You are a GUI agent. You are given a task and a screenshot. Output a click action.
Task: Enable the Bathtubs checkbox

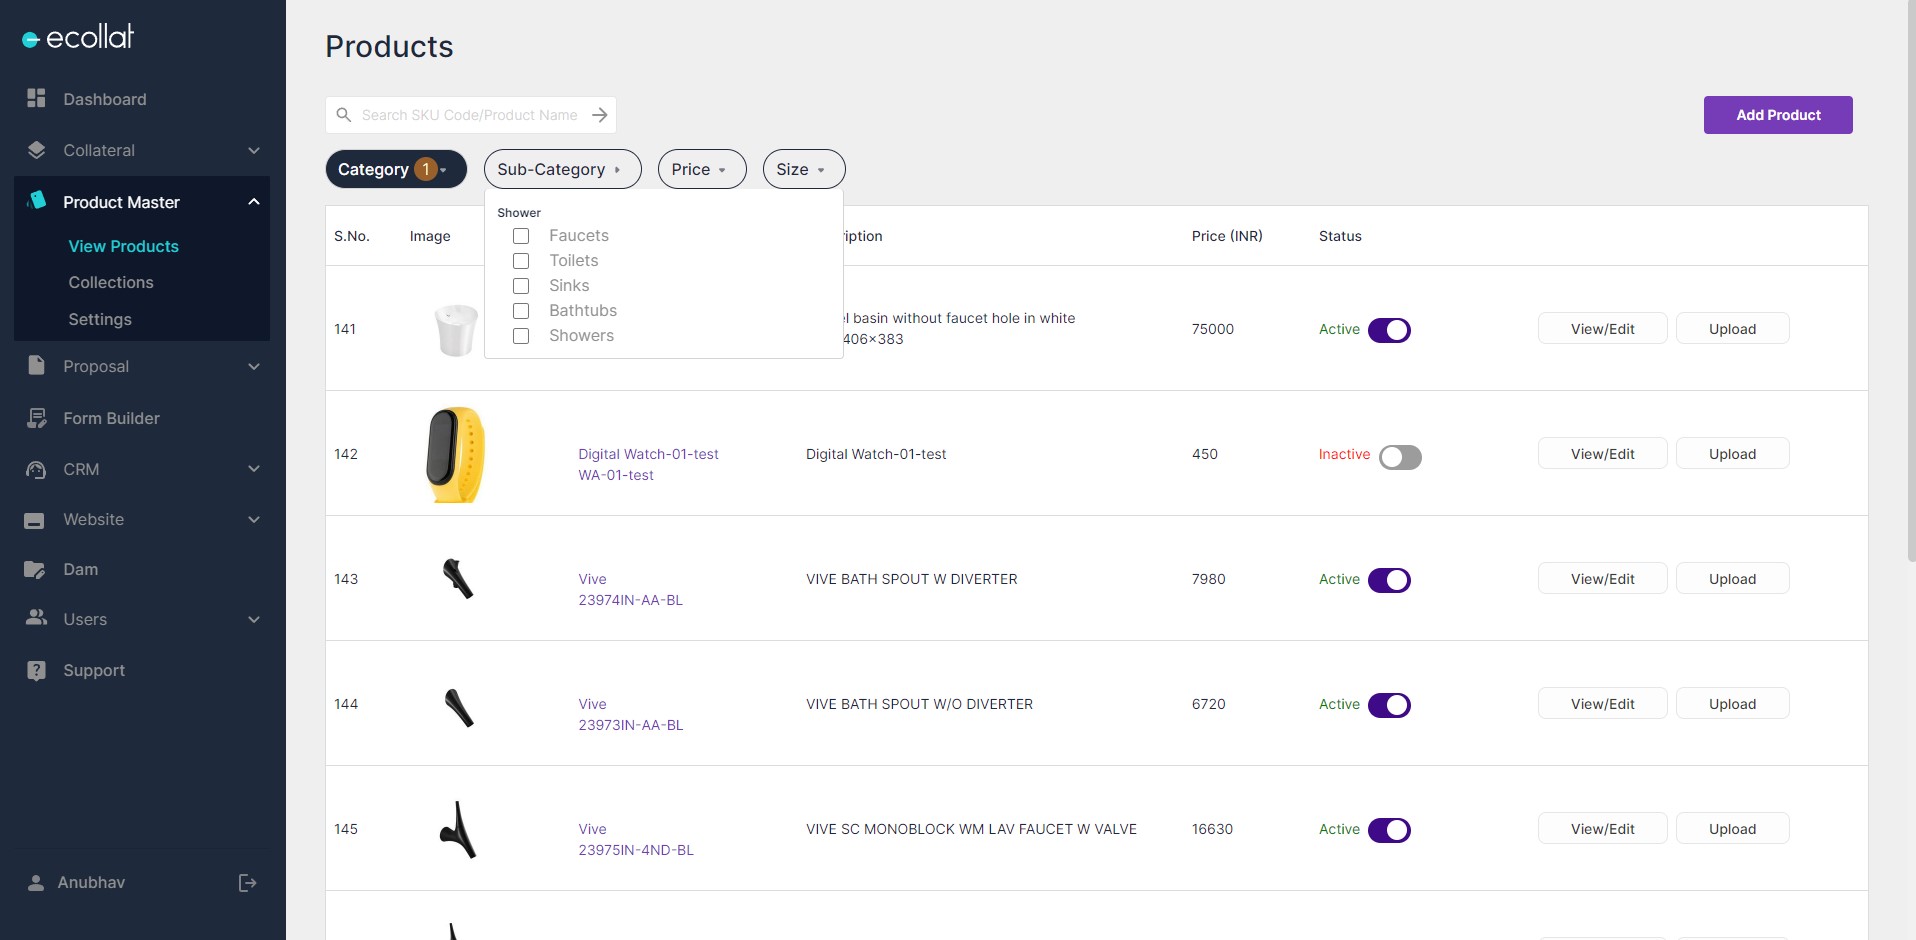(x=521, y=311)
